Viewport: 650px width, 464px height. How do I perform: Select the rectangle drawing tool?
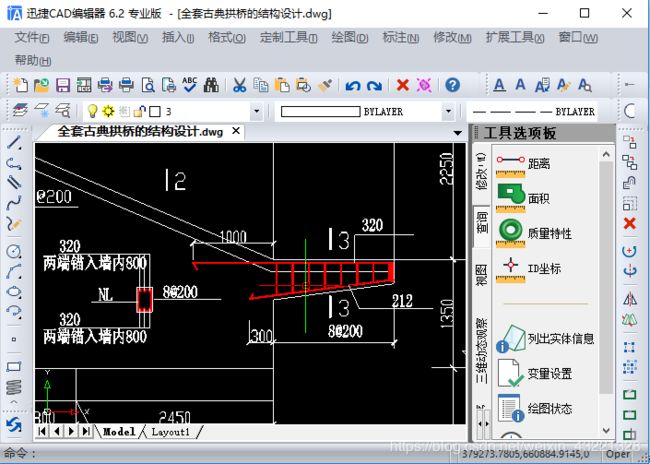click(14, 367)
